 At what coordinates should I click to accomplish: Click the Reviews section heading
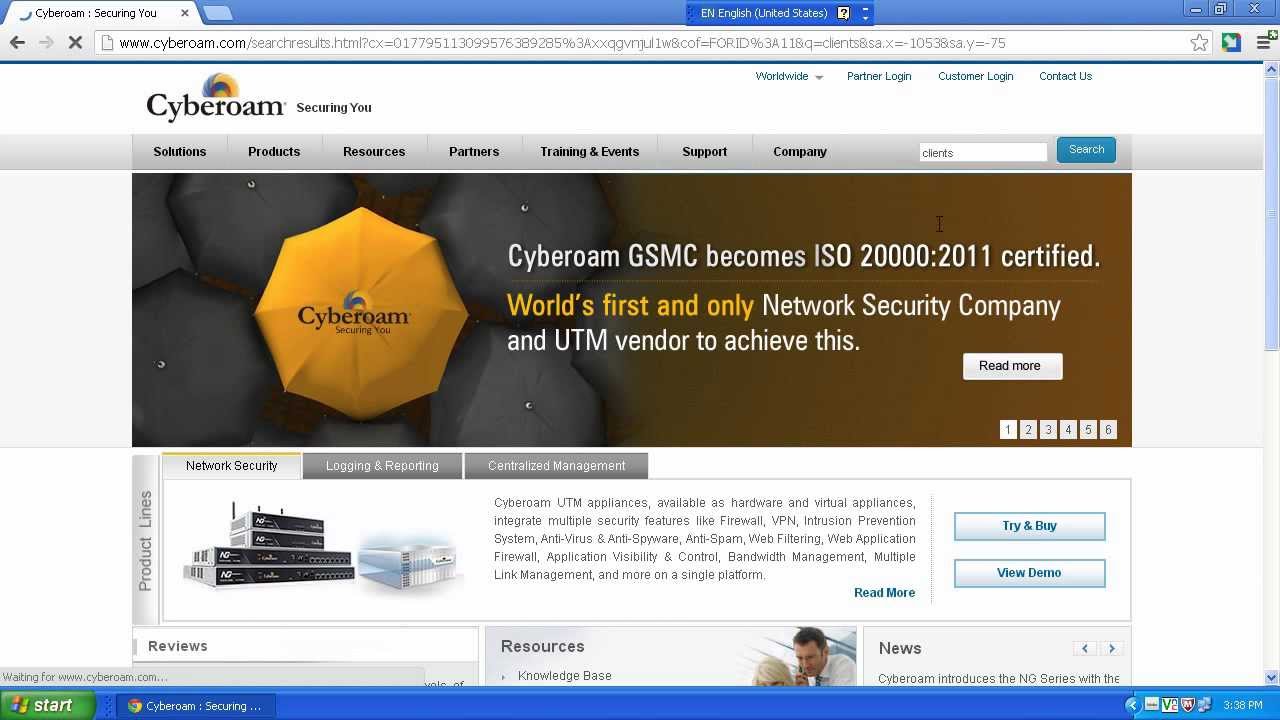click(178, 646)
